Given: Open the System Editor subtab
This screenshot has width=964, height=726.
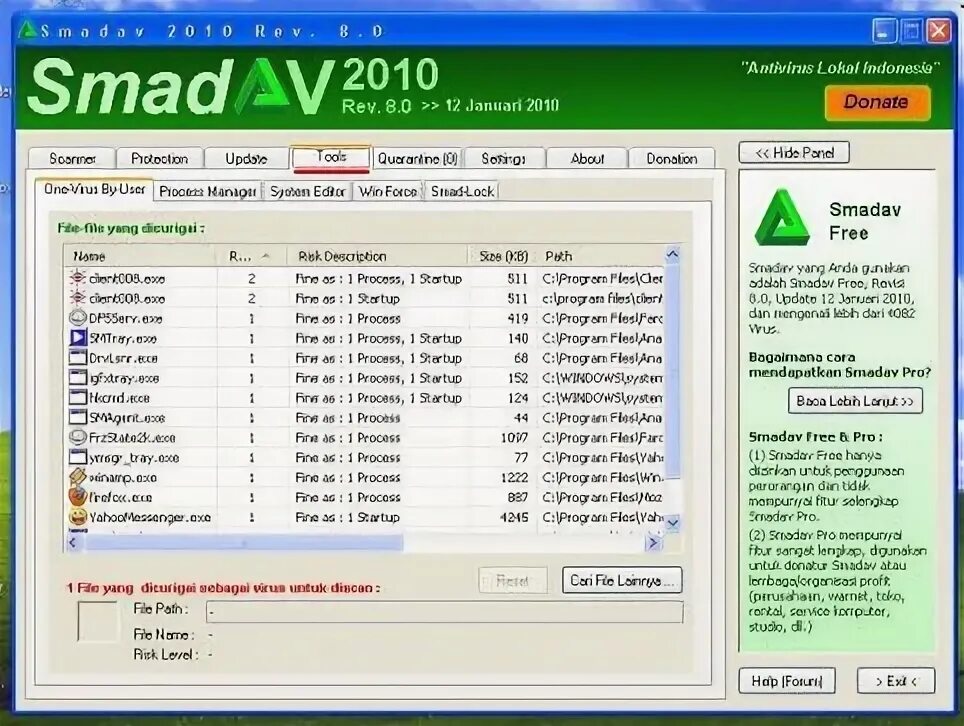Looking at the screenshot, I should [307, 192].
